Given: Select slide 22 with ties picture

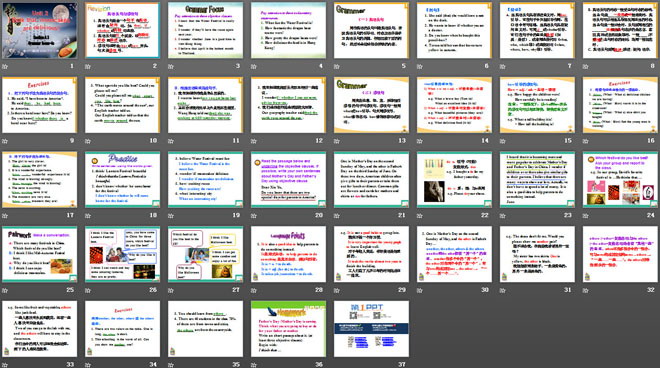Looking at the screenshot, I should [454, 179].
